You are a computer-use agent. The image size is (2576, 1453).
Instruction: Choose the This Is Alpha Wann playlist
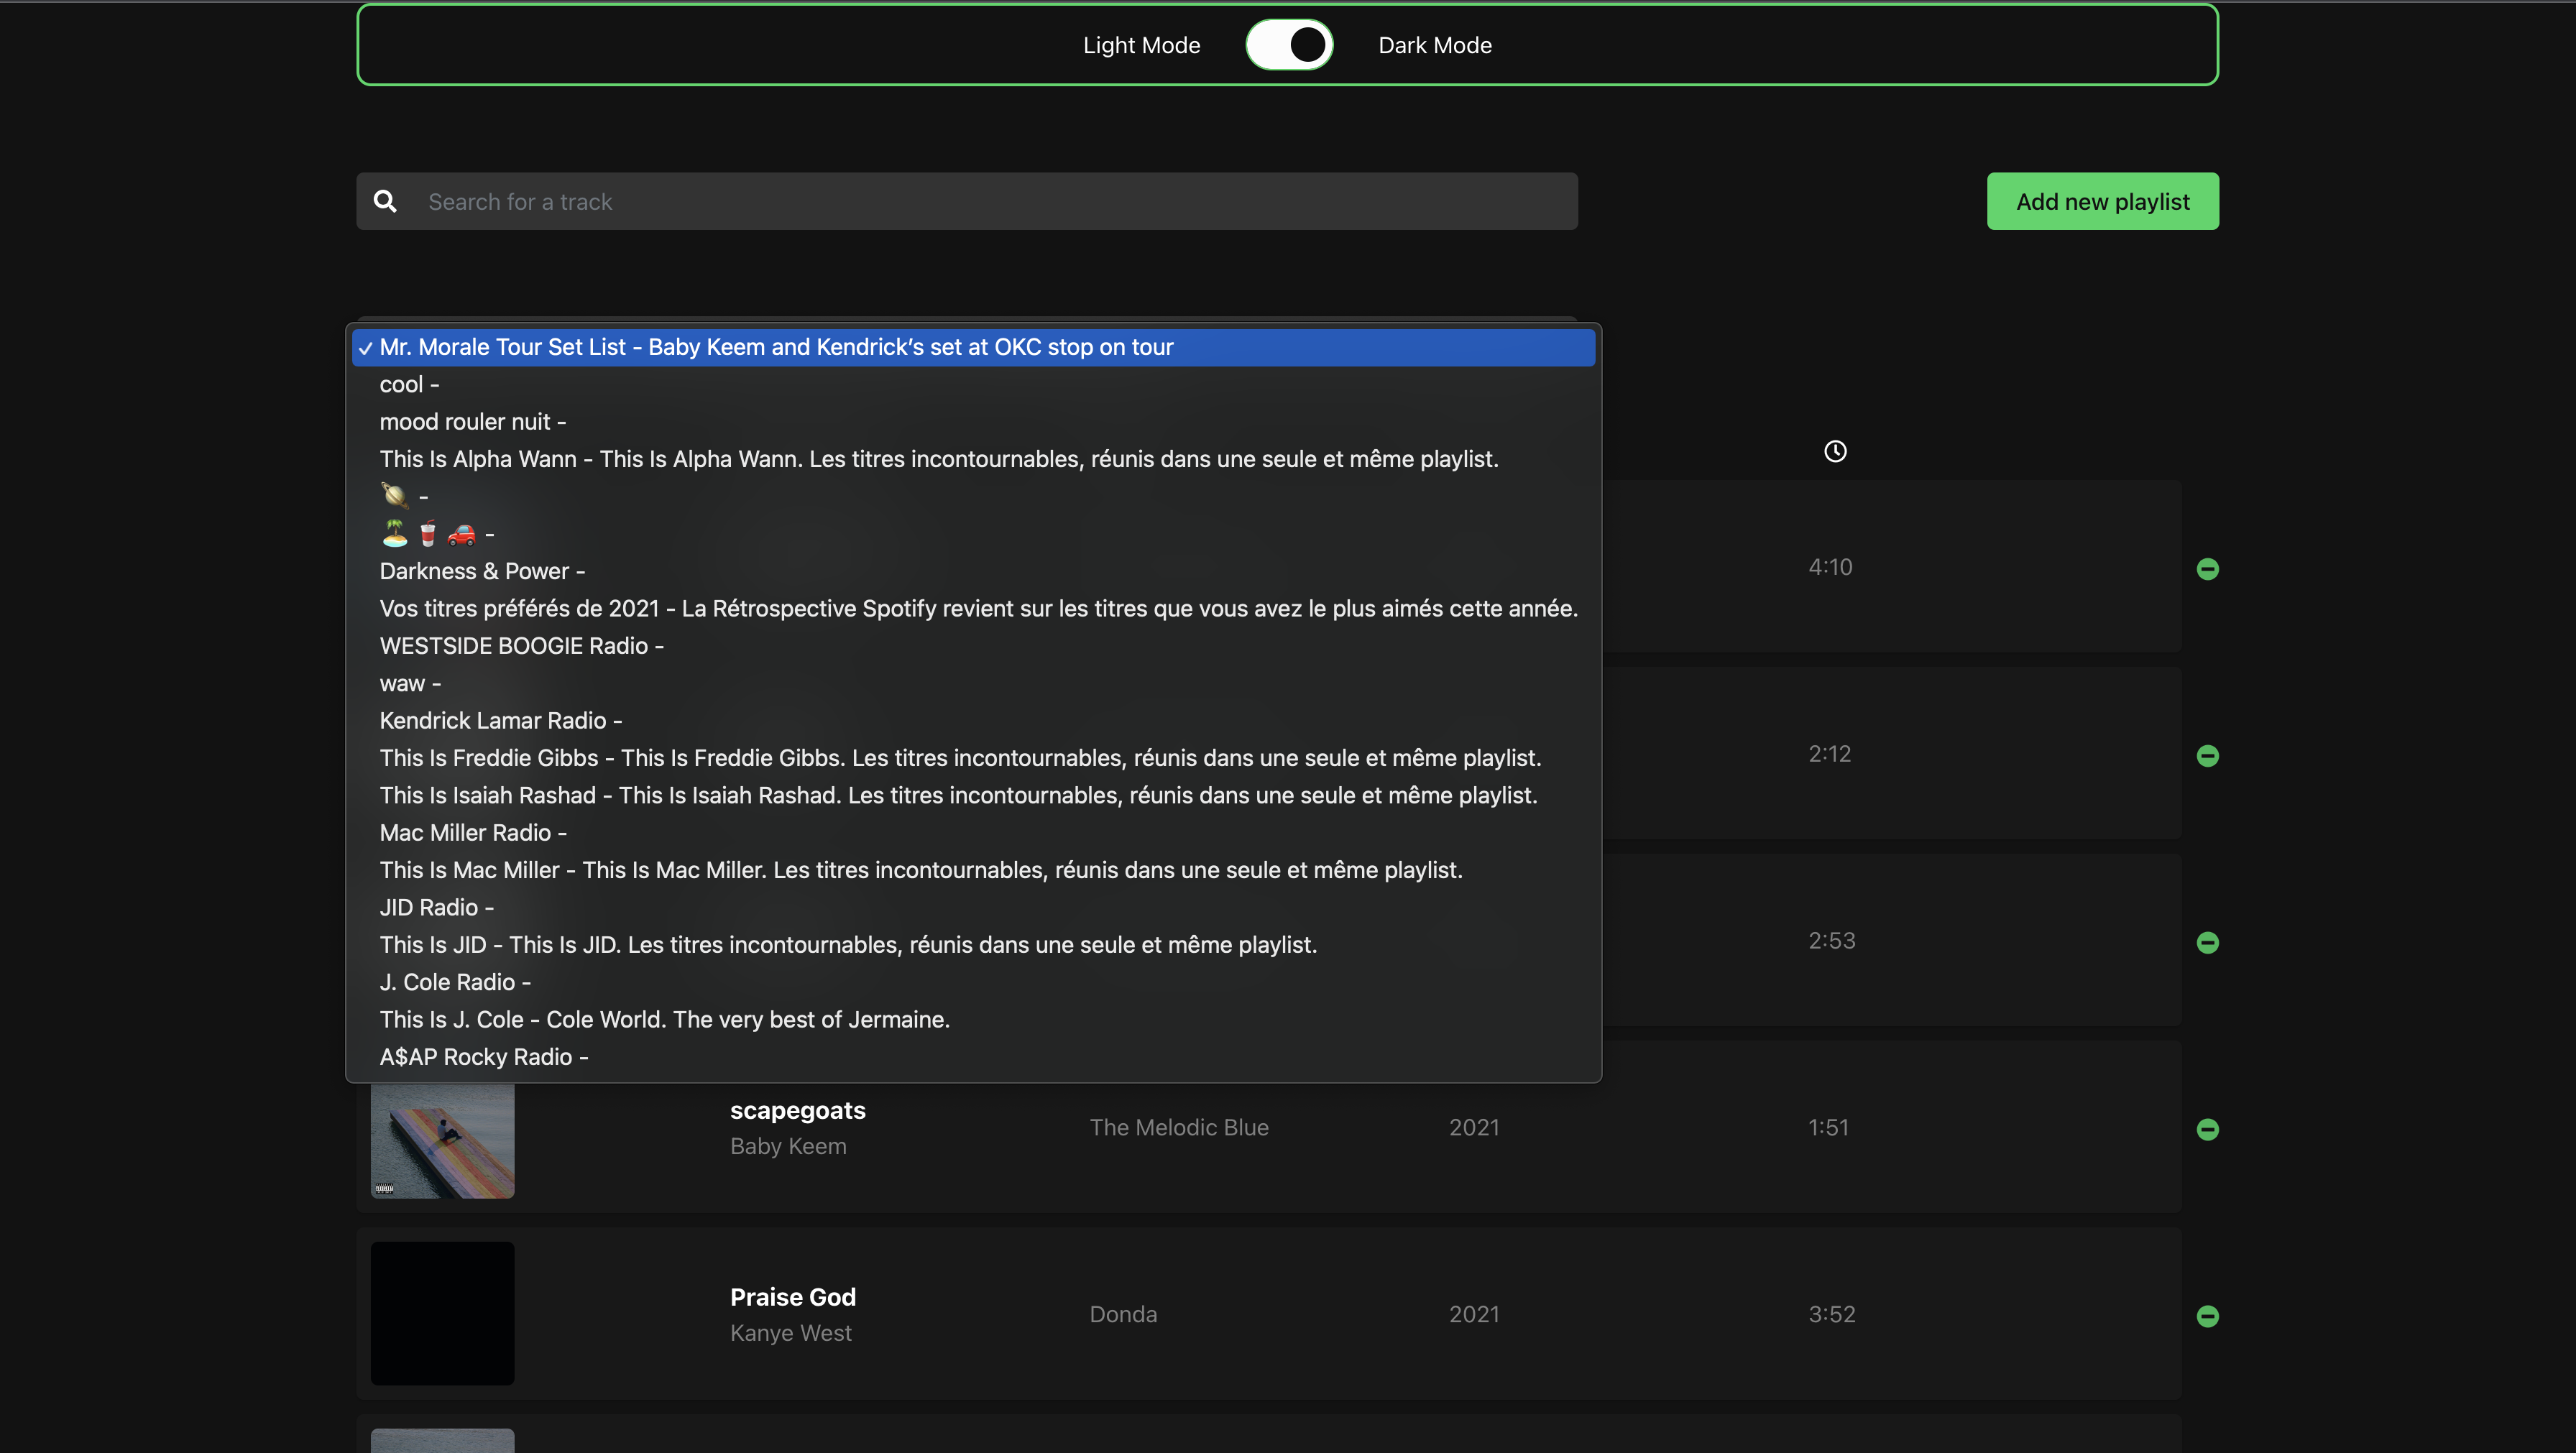[938, 459]
